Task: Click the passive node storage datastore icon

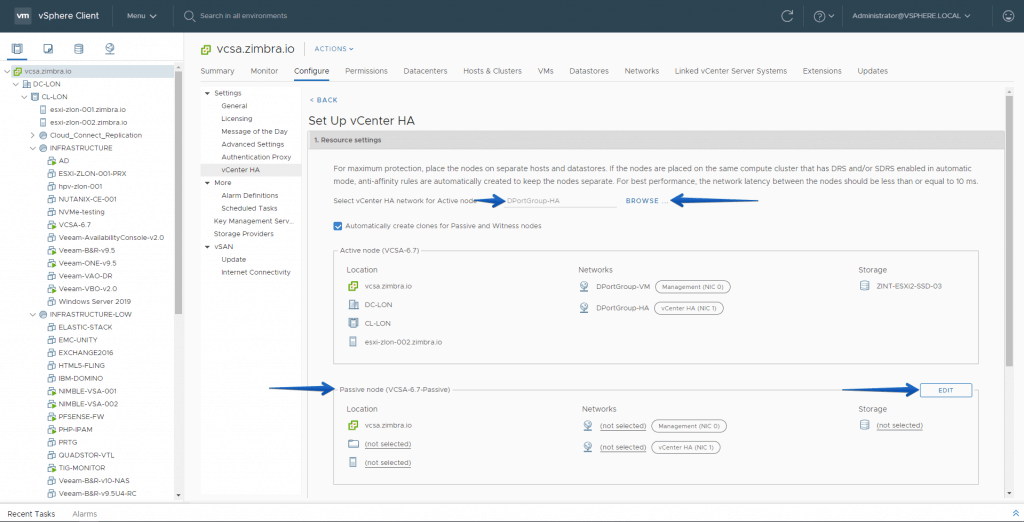Action: (865, 425)
